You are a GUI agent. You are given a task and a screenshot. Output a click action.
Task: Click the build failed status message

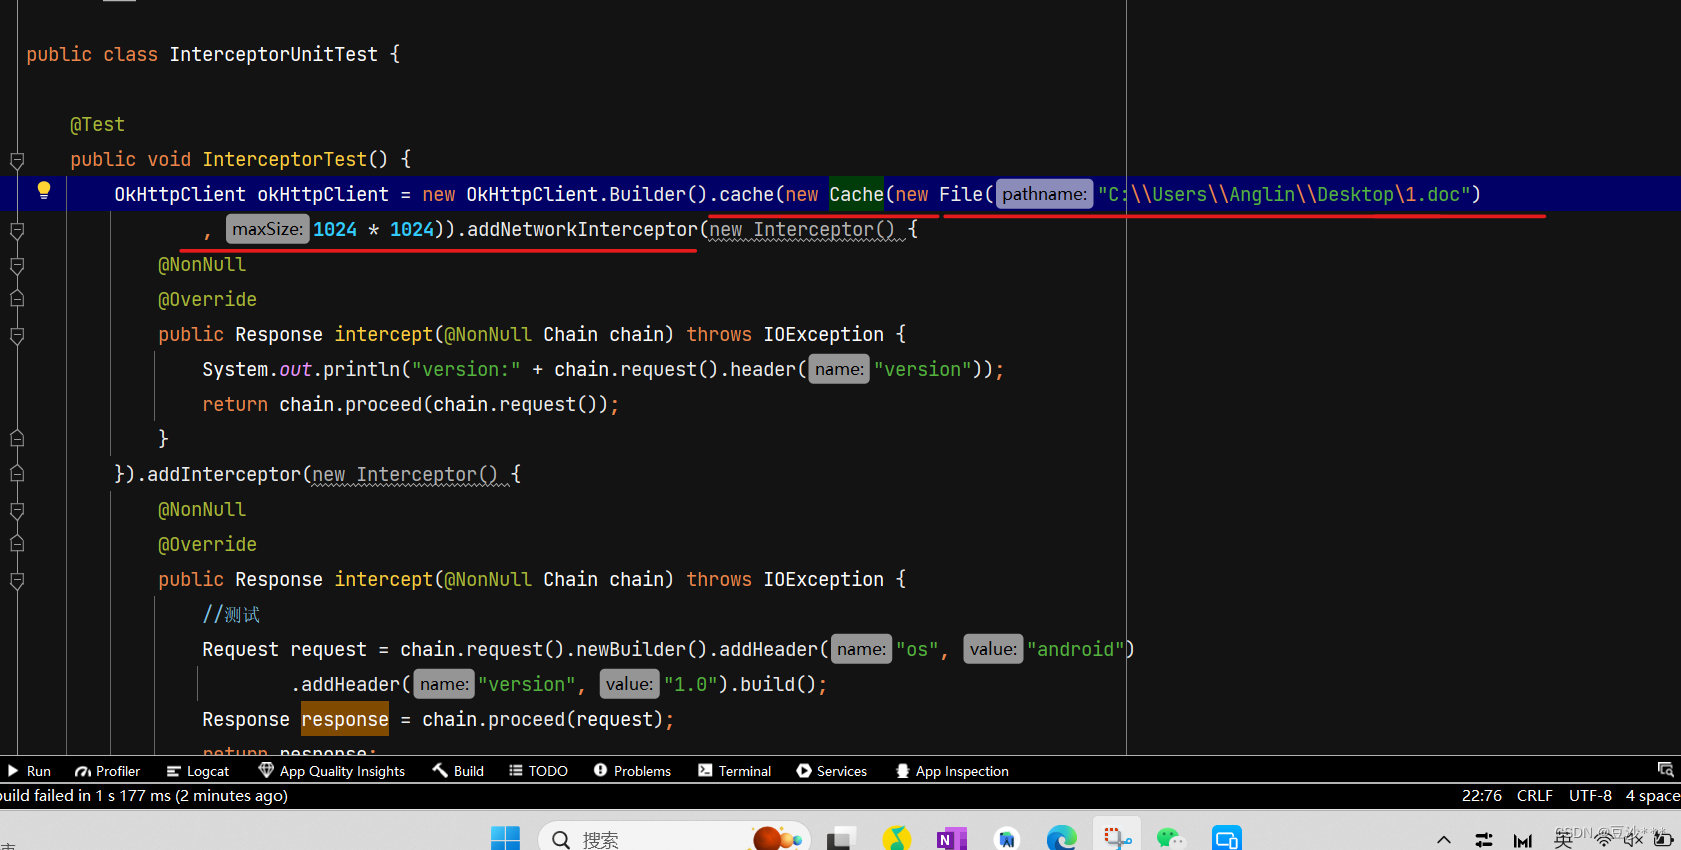[x=144, y=796]
